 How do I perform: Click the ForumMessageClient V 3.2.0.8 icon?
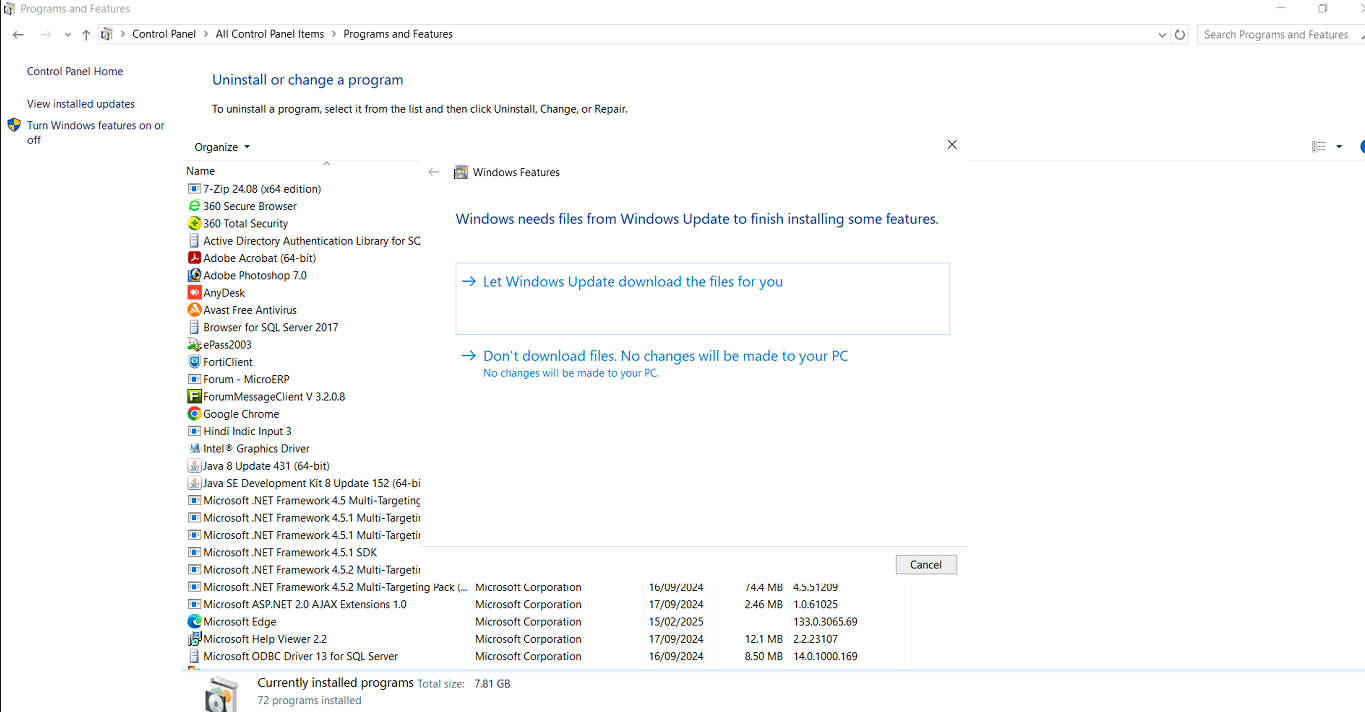(194, 397)
